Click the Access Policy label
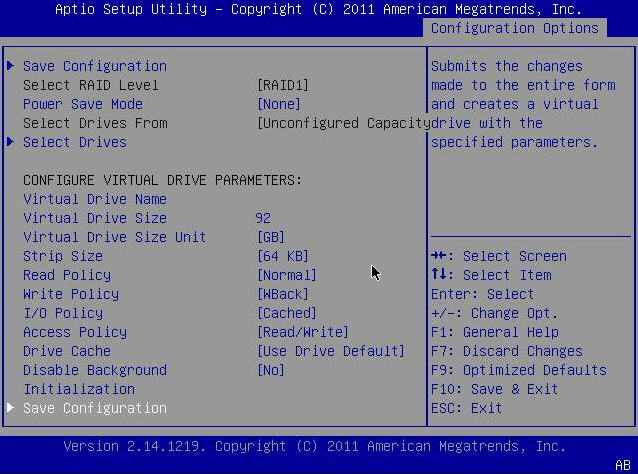The width and height of the screenshot is (638, 474). click(75, 332)
